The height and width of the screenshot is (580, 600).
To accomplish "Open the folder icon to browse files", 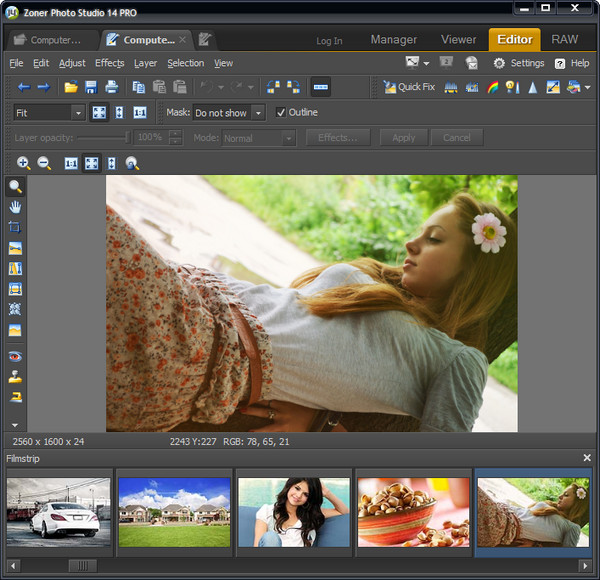I will 71,87.
